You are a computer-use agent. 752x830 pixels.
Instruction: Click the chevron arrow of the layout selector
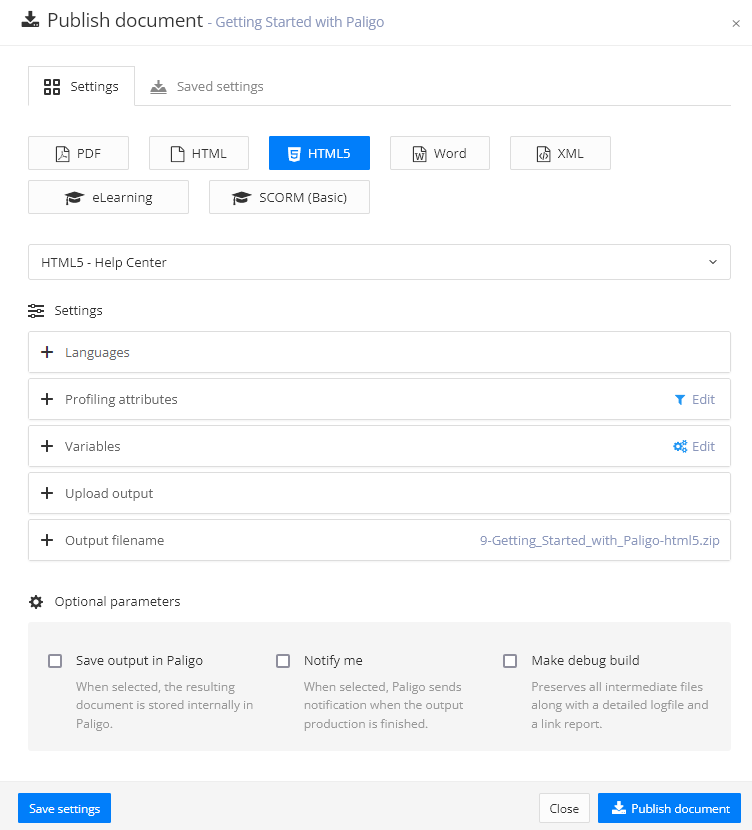[x=713, y=262]
